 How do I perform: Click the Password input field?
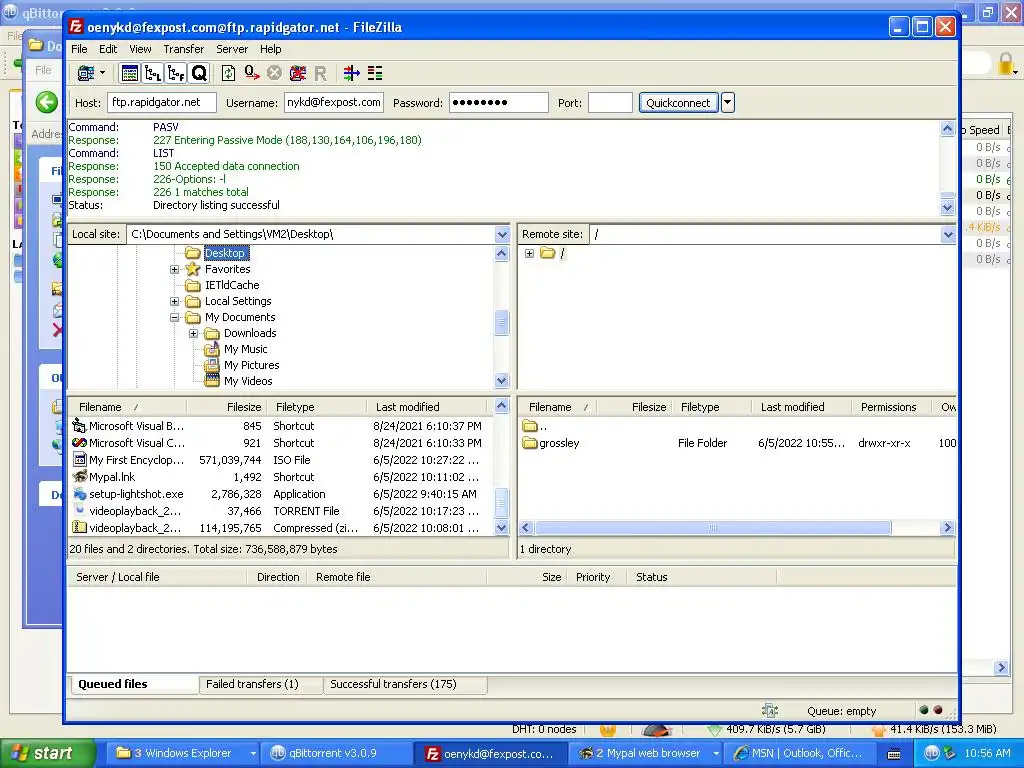[x=498, y=103]
